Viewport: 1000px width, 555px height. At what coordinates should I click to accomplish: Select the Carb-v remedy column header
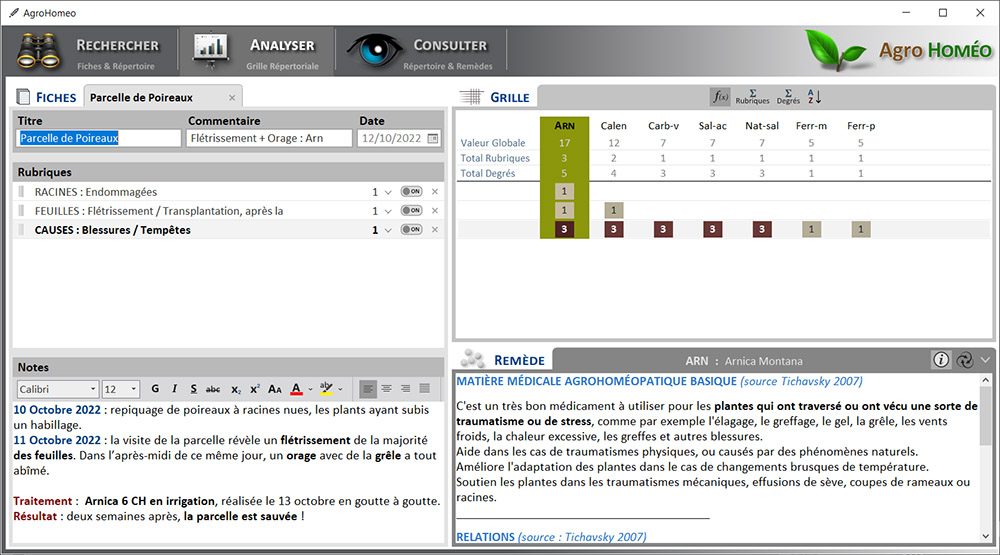(x=663, y=126)
